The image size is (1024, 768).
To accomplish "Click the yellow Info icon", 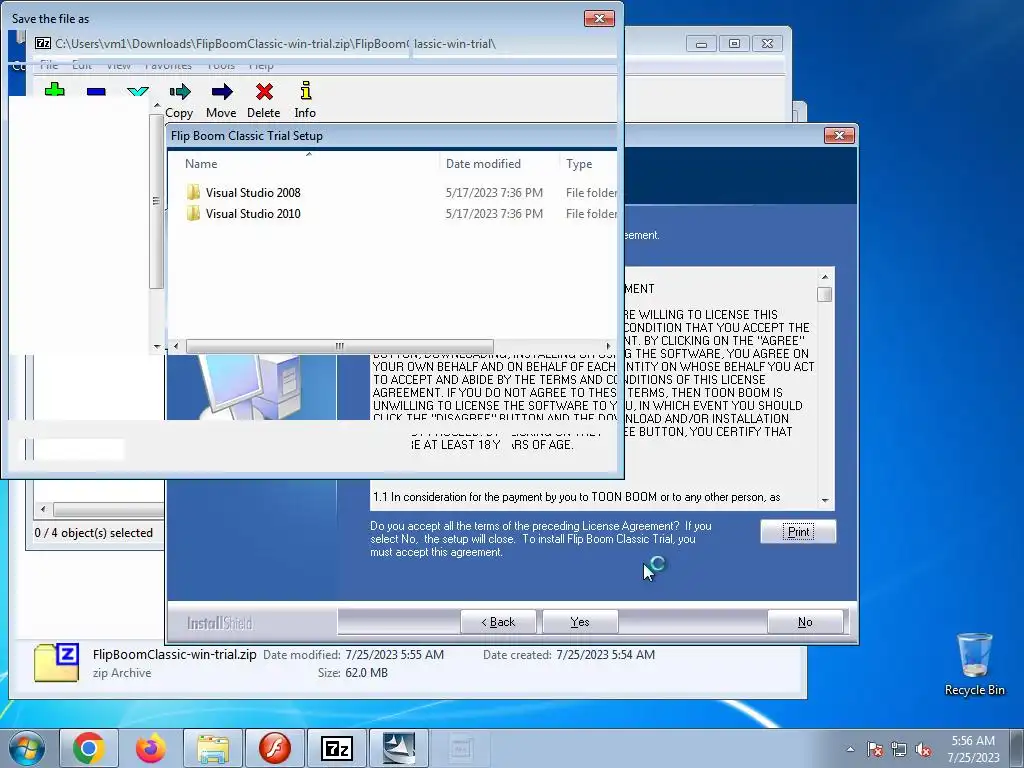I will (x=305, y=91).
